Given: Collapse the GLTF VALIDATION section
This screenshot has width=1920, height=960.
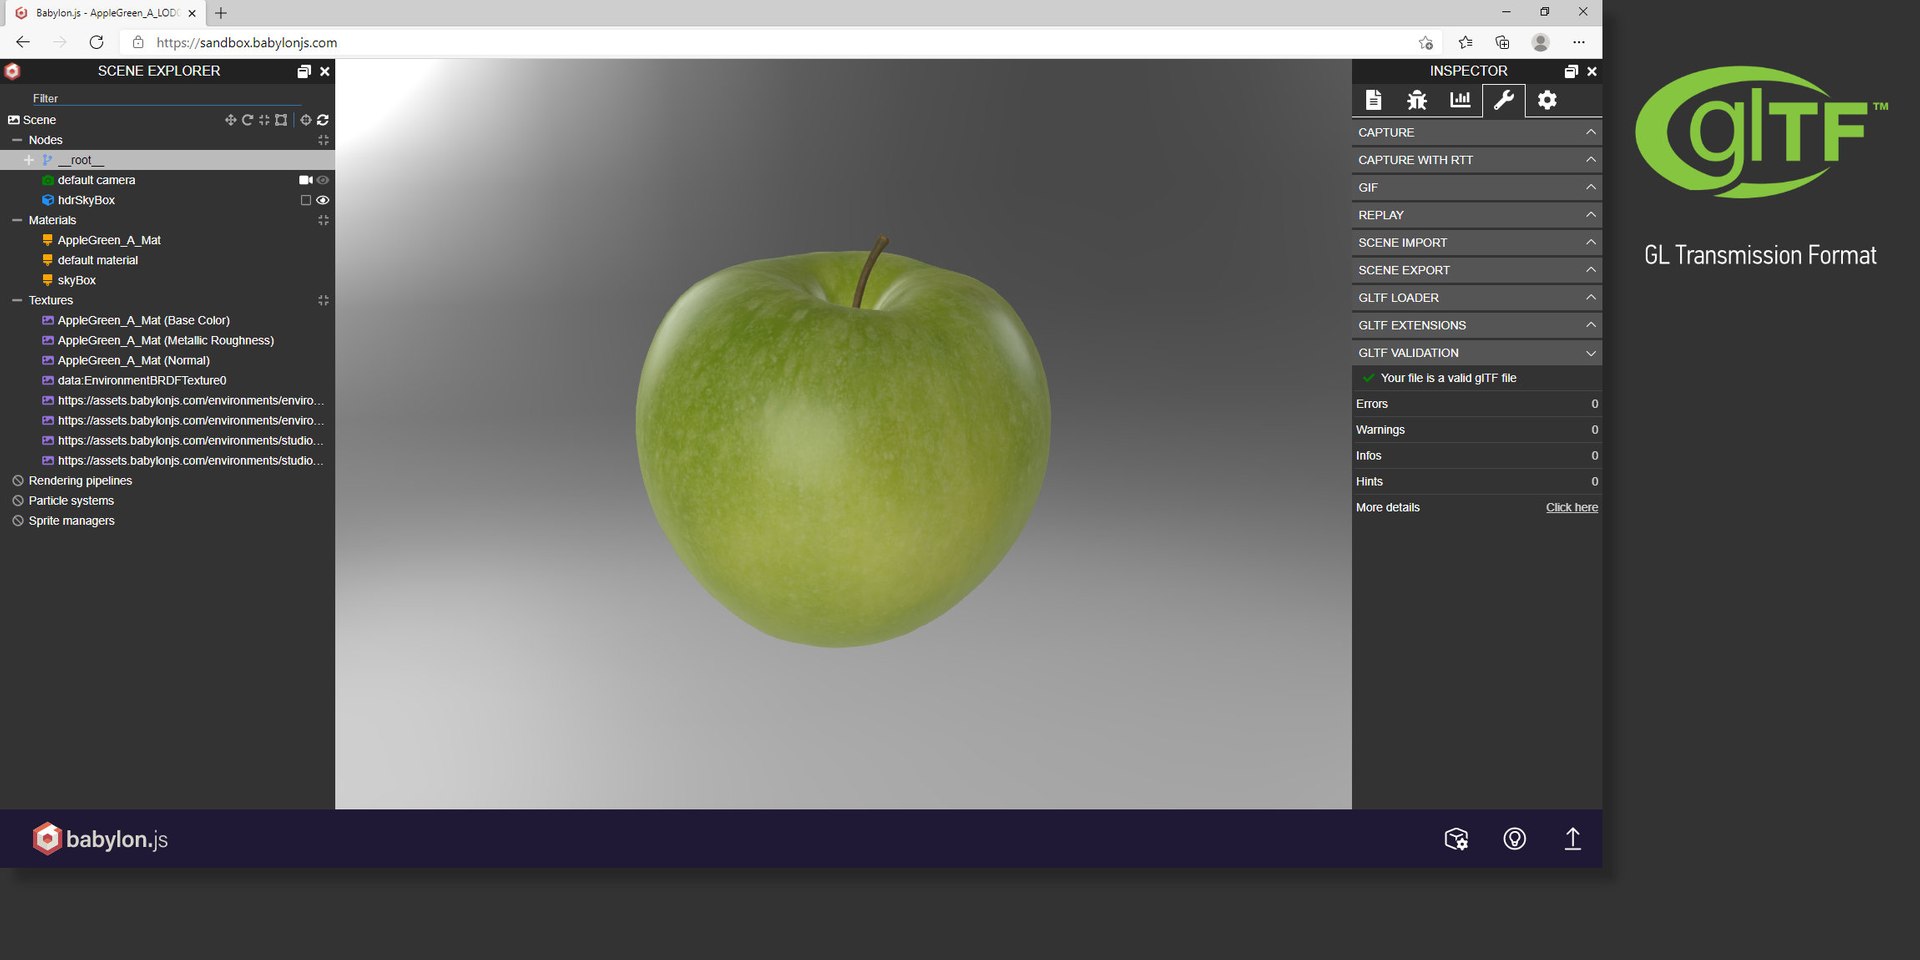Looking at the screenshot, I should pos(1477,353).
